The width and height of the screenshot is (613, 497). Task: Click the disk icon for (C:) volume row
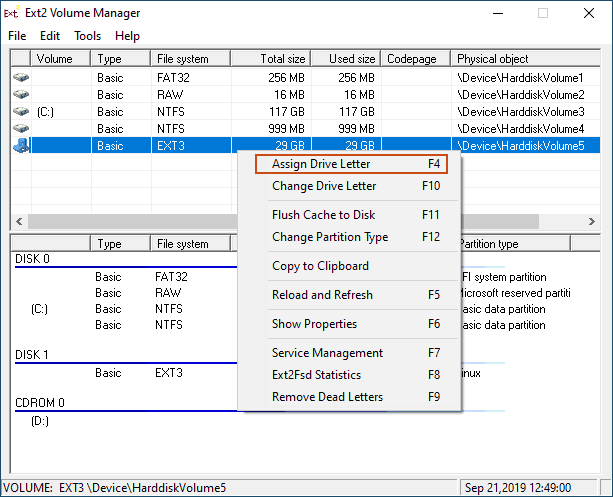pyautogui.click(x=21, y=112)
